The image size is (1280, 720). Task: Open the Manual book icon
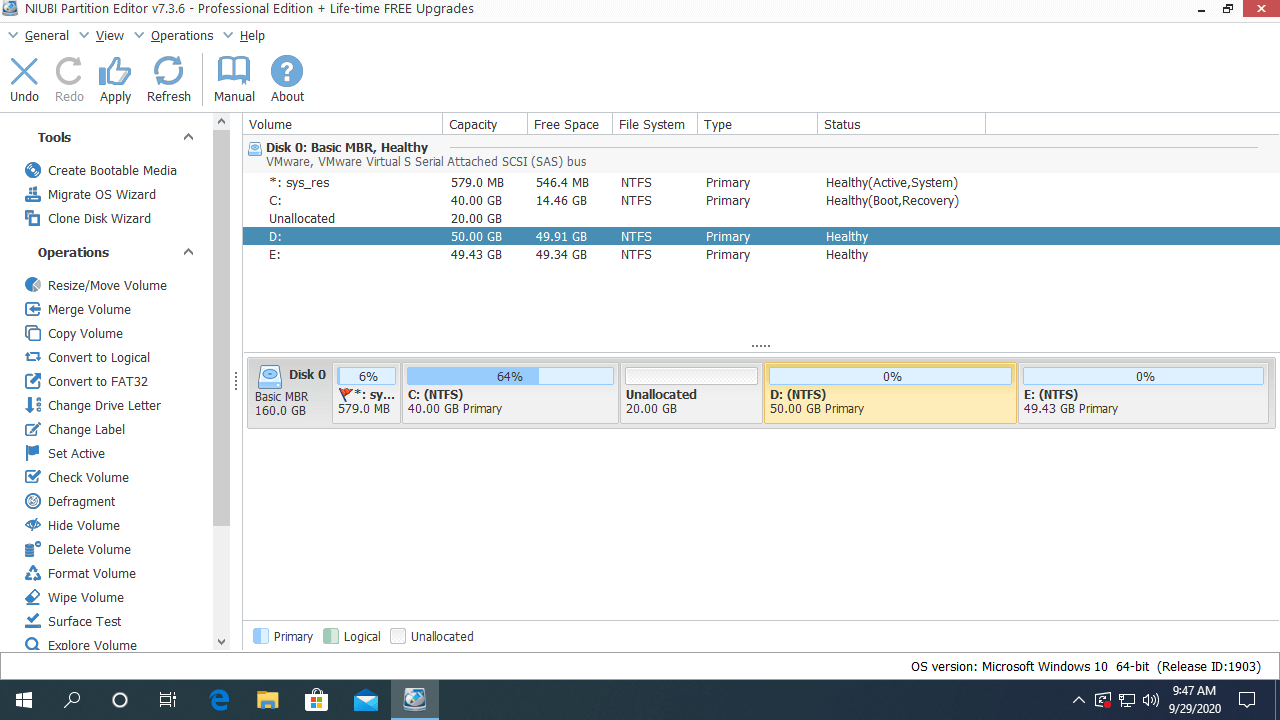point(234,79)
